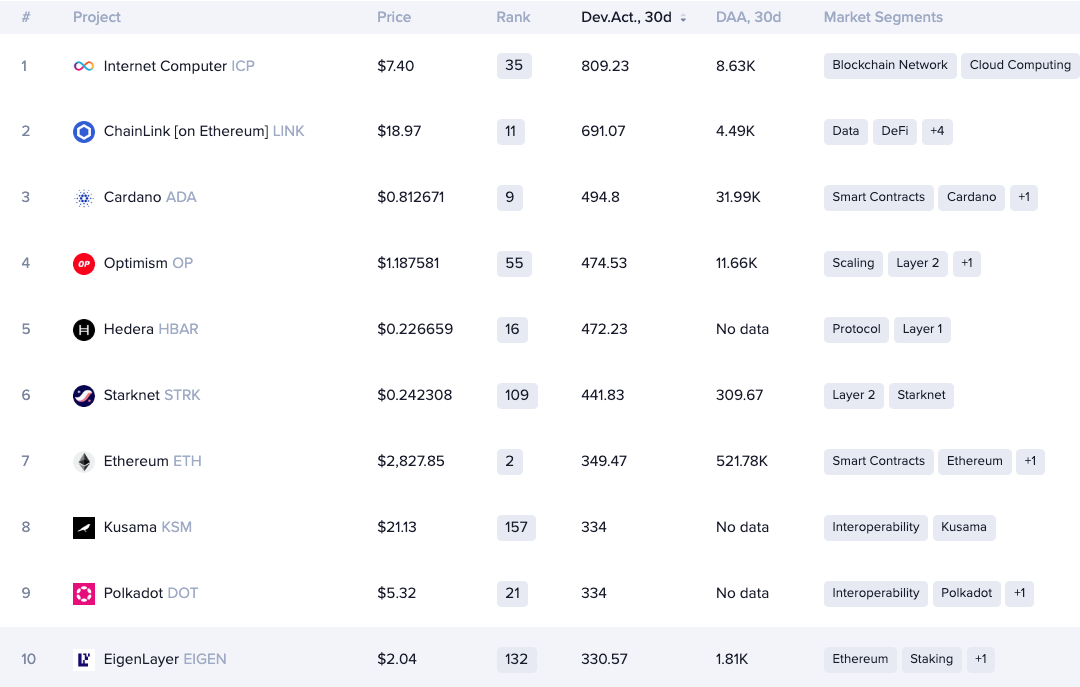
Task: Select Layer 2 tag in Starknet row
Action: (x=853, y=396)
